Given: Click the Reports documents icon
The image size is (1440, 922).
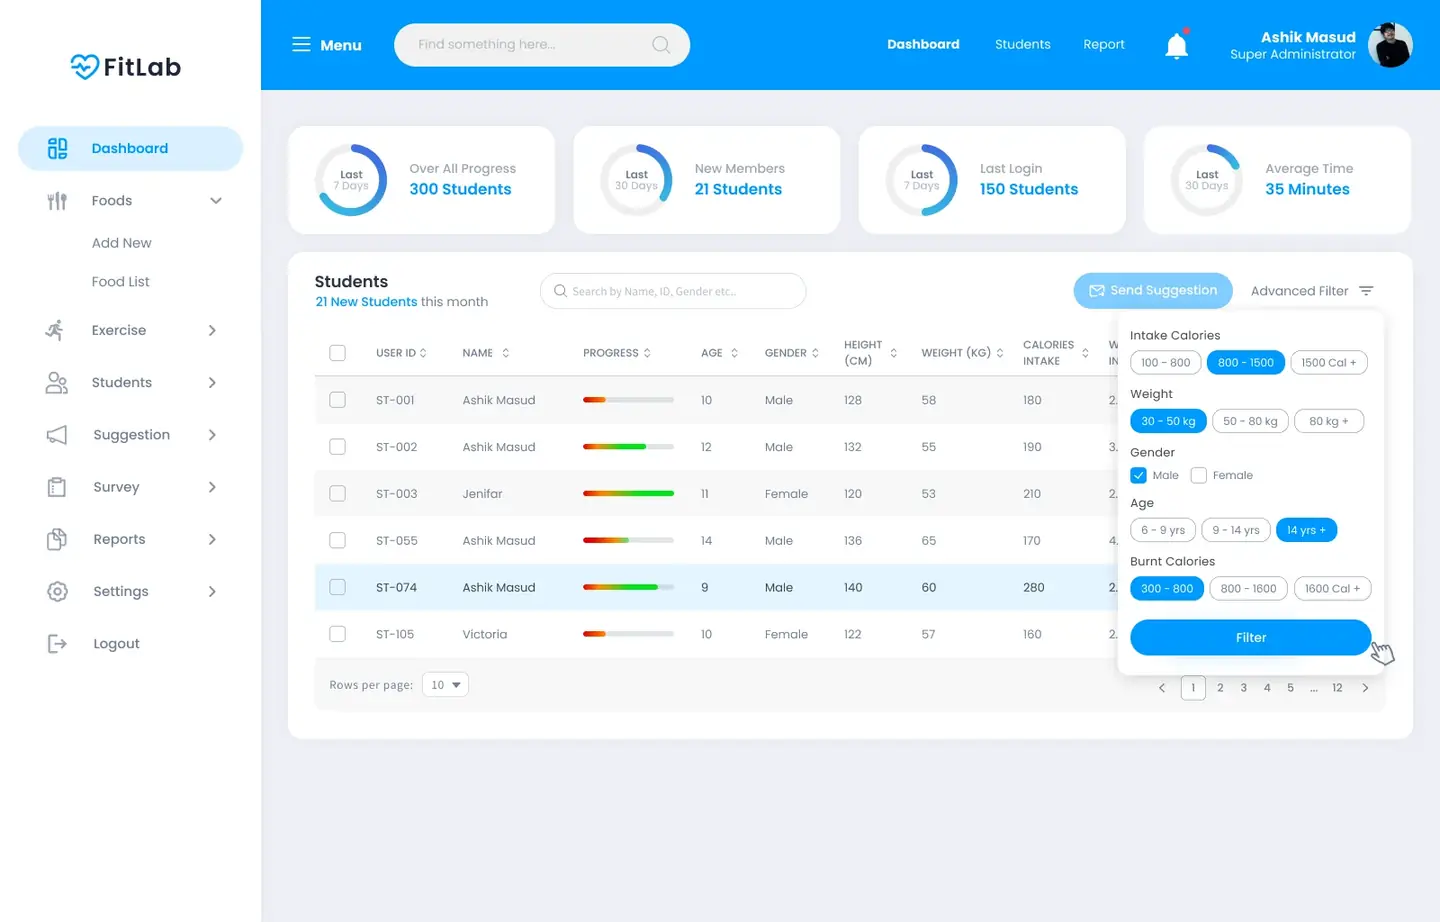Looking at the screenshot, I should 57,539.
